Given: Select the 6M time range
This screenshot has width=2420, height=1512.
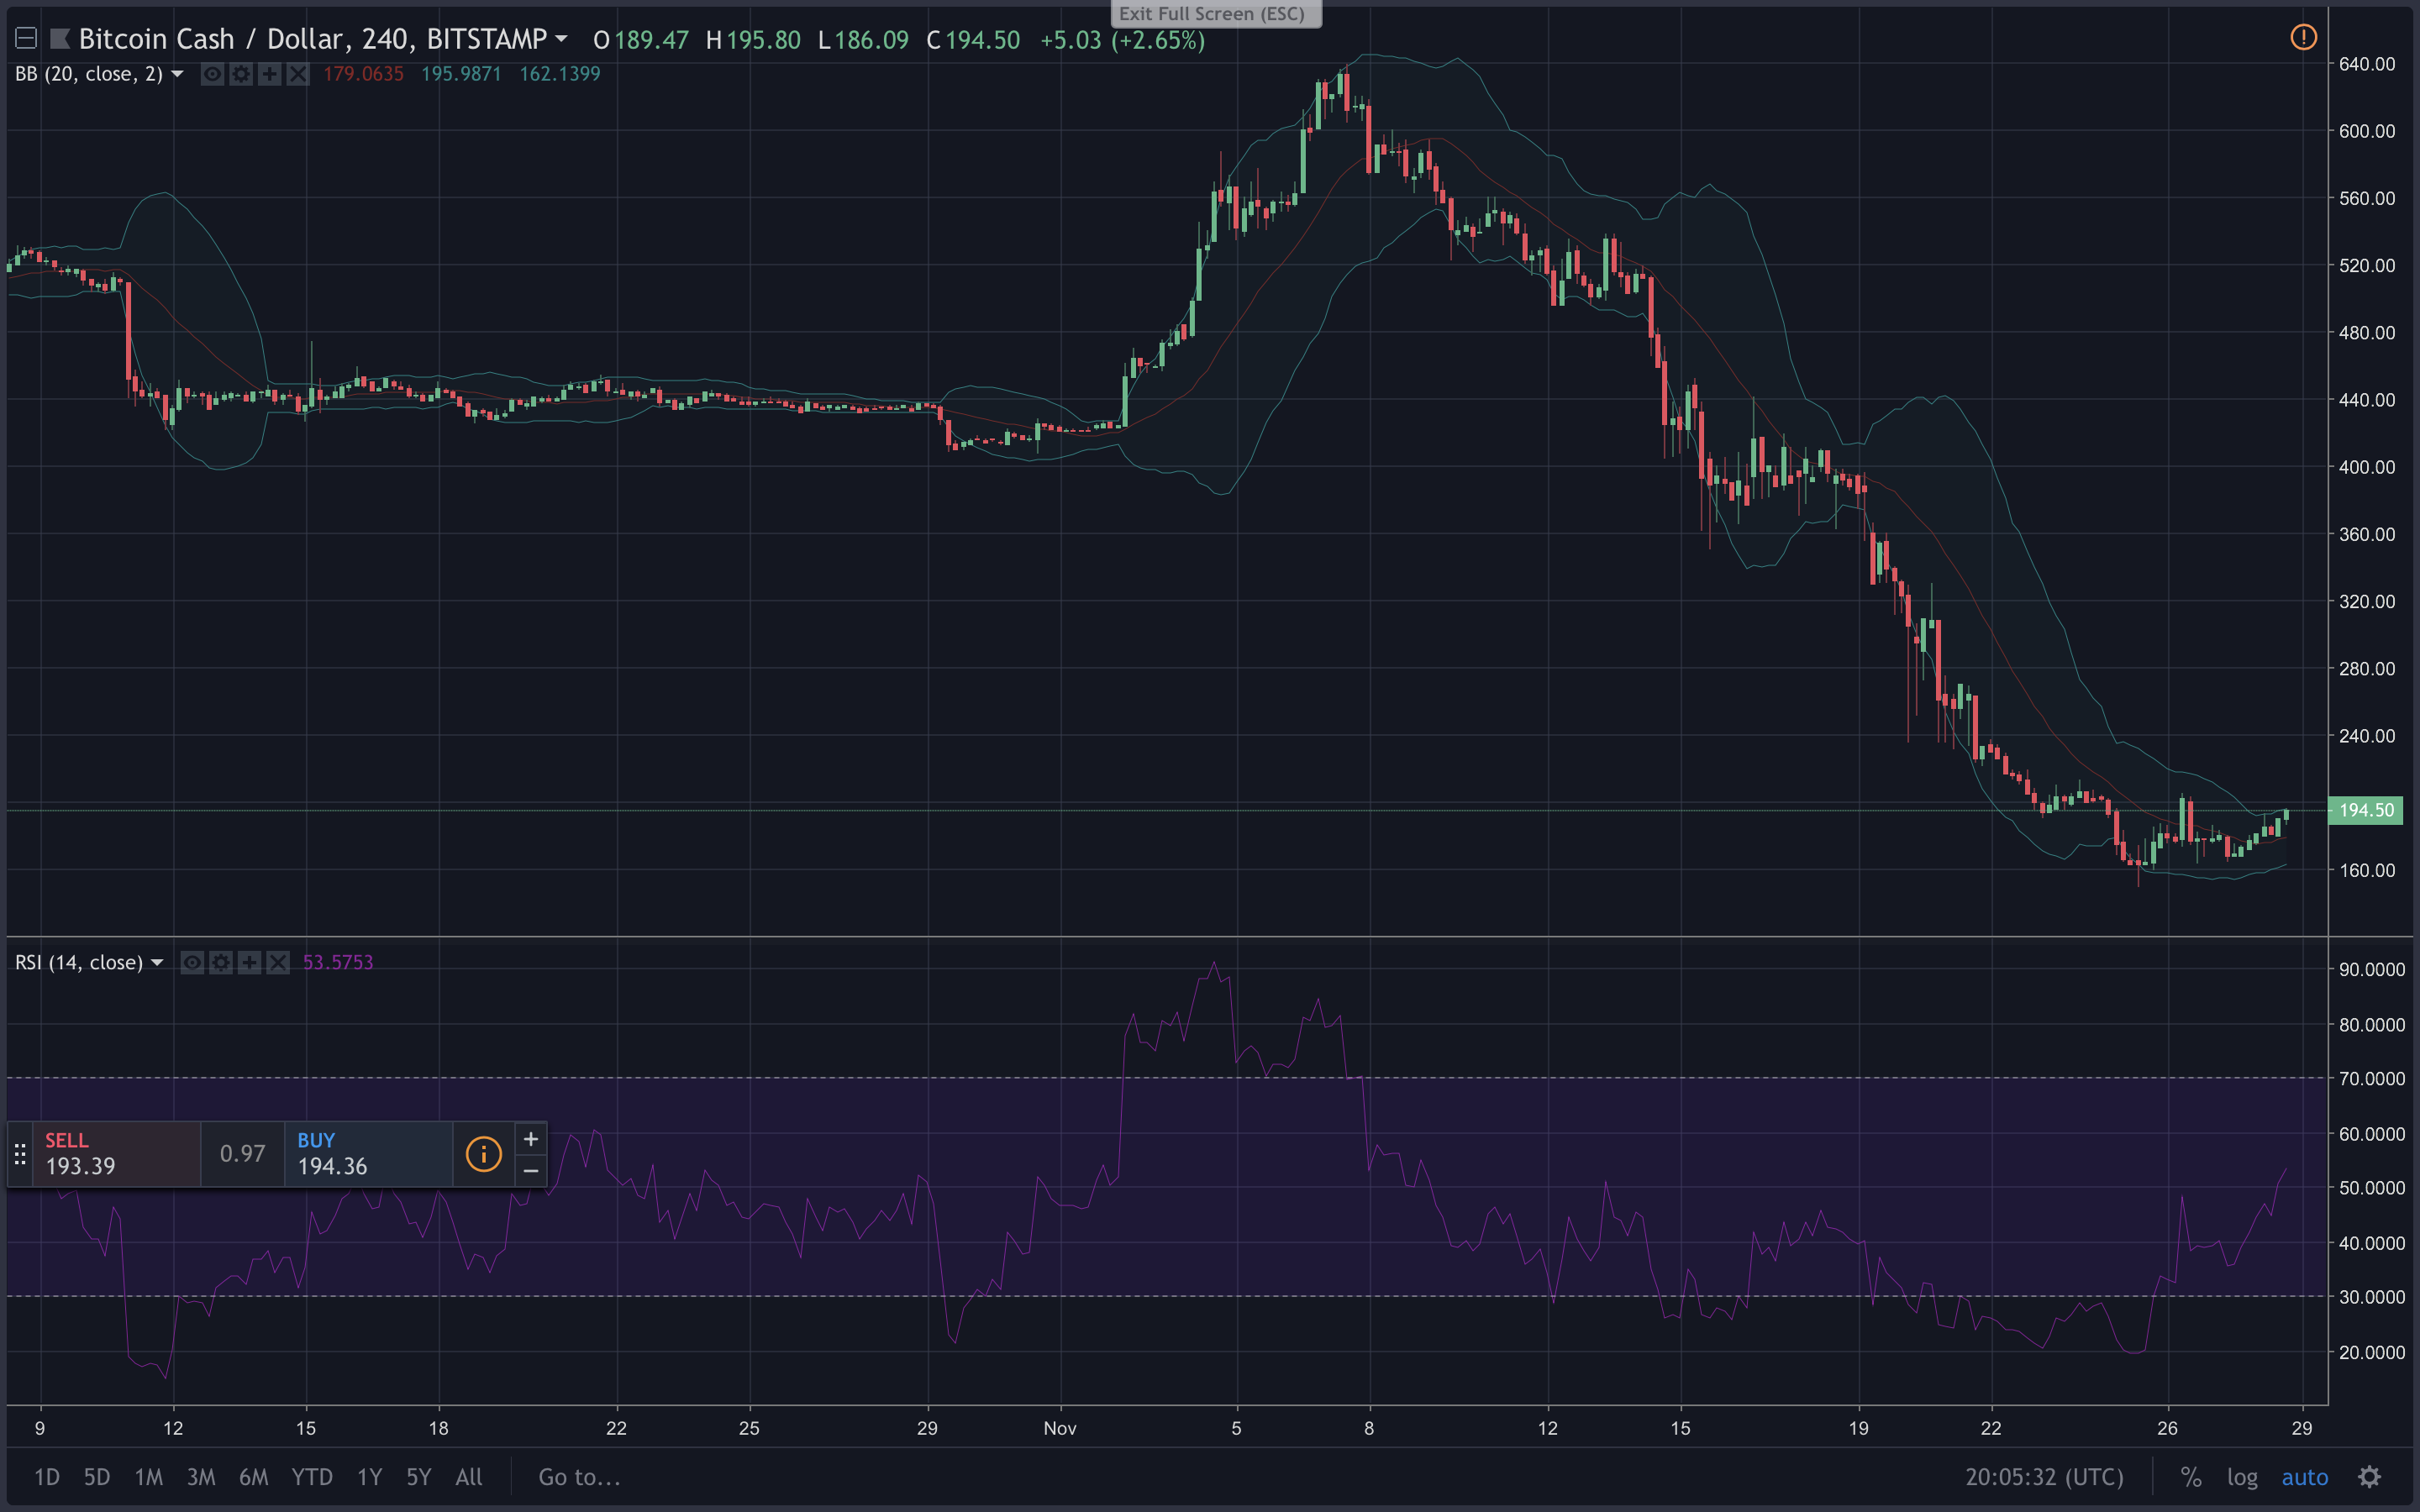Looking at the screenshot, I should 254,1477.
